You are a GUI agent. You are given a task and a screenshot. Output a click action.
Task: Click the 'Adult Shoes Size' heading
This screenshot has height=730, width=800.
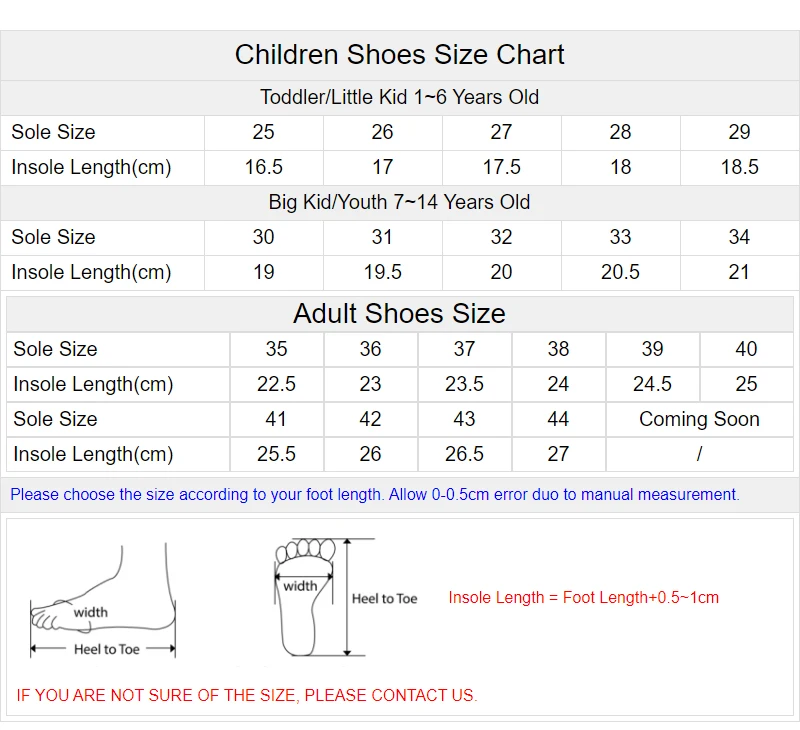[400, 313]
